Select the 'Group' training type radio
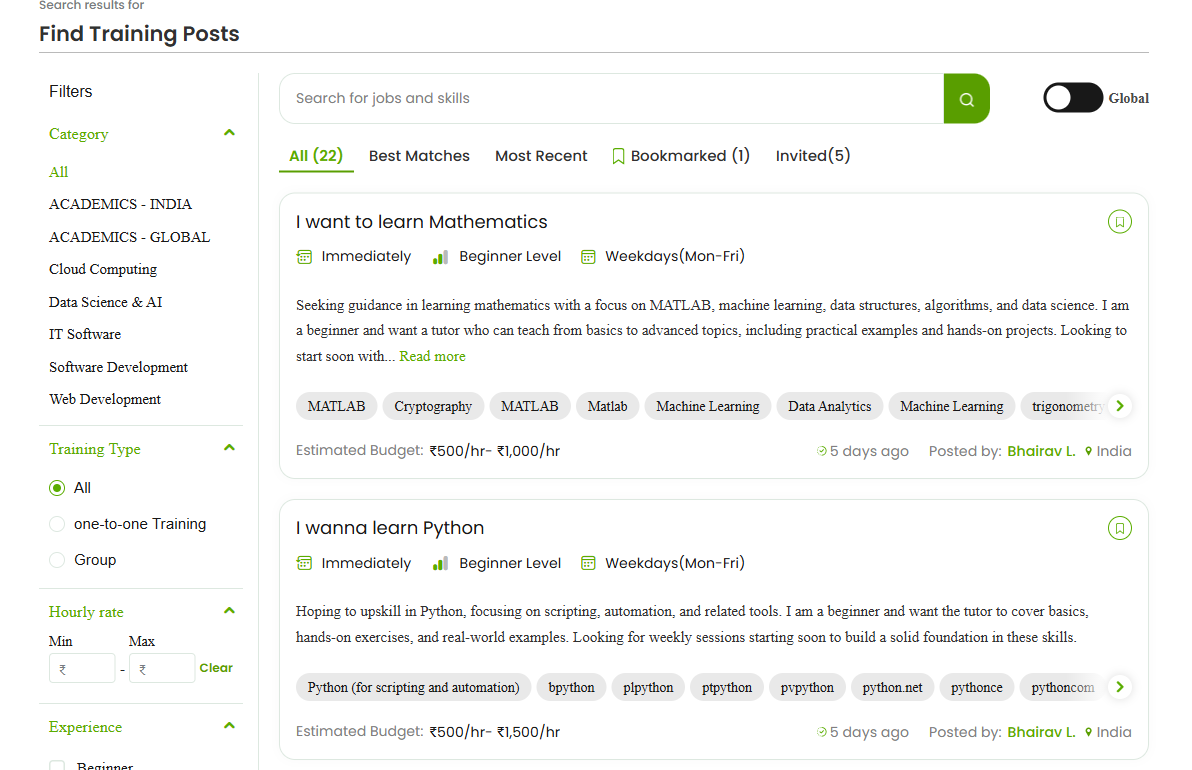1192x770 pixels. click(57, 560)
